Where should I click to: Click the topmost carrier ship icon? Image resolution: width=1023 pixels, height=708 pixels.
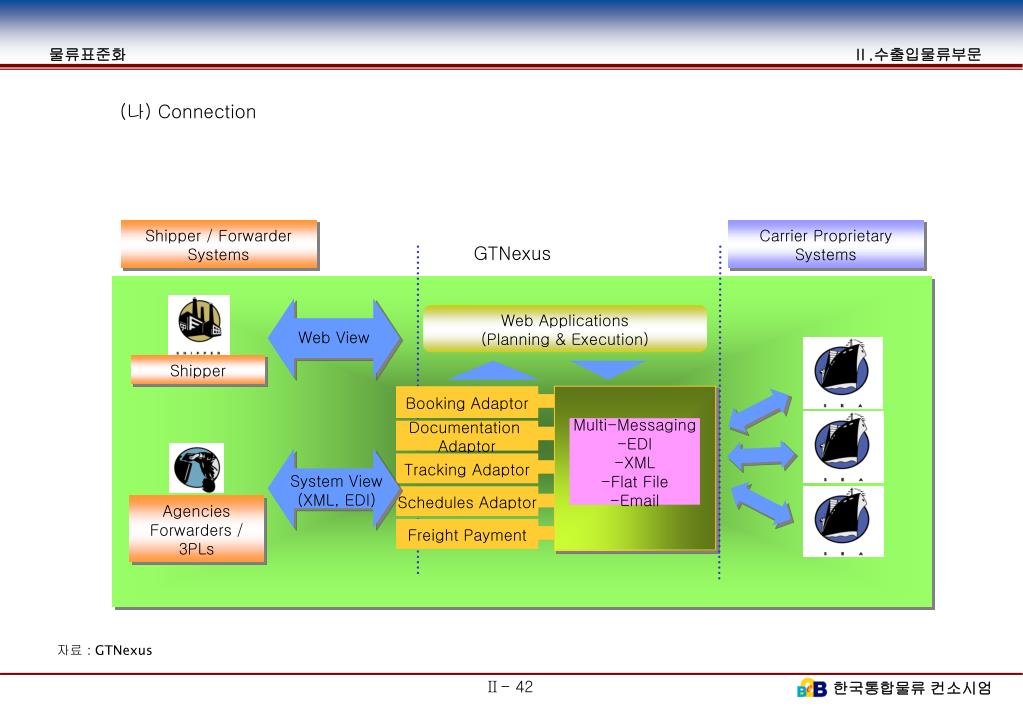[842, 373]
